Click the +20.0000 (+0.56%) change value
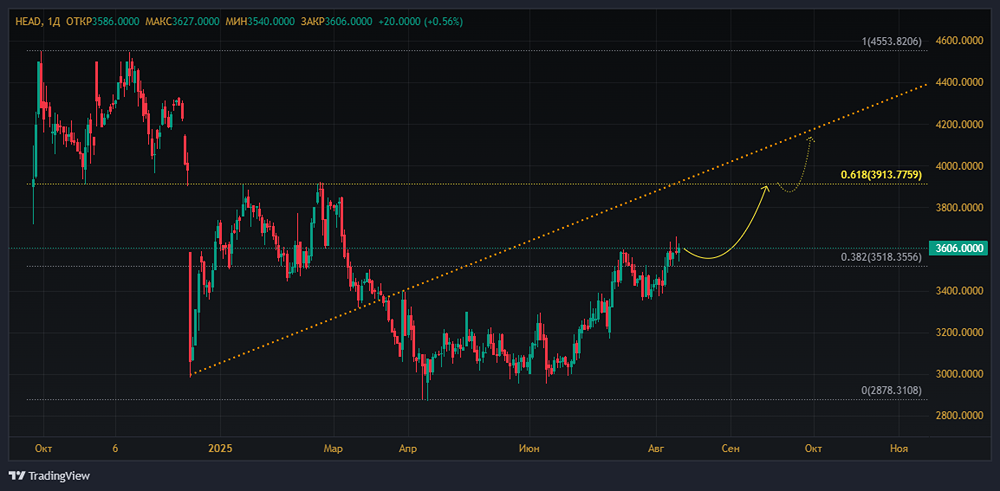 pos(420,22)
